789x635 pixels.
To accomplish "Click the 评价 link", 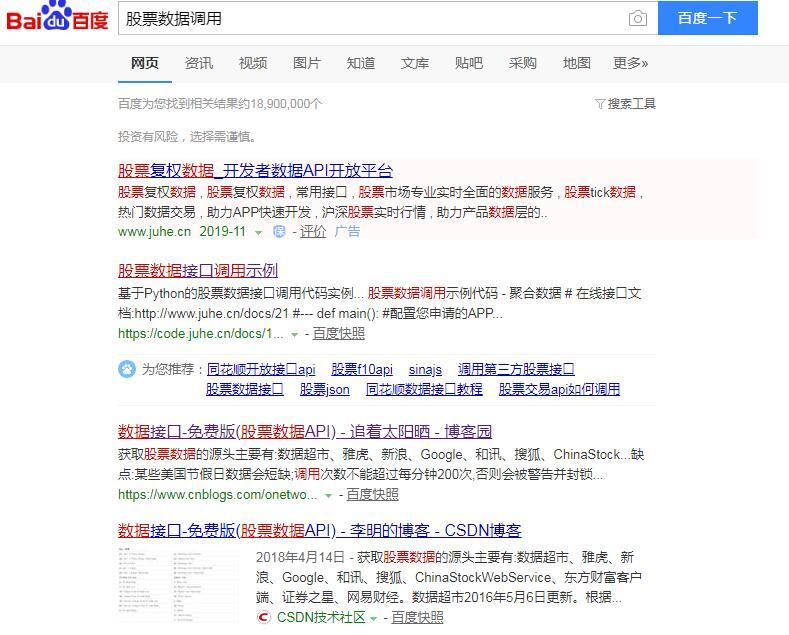I will [313, 231].
